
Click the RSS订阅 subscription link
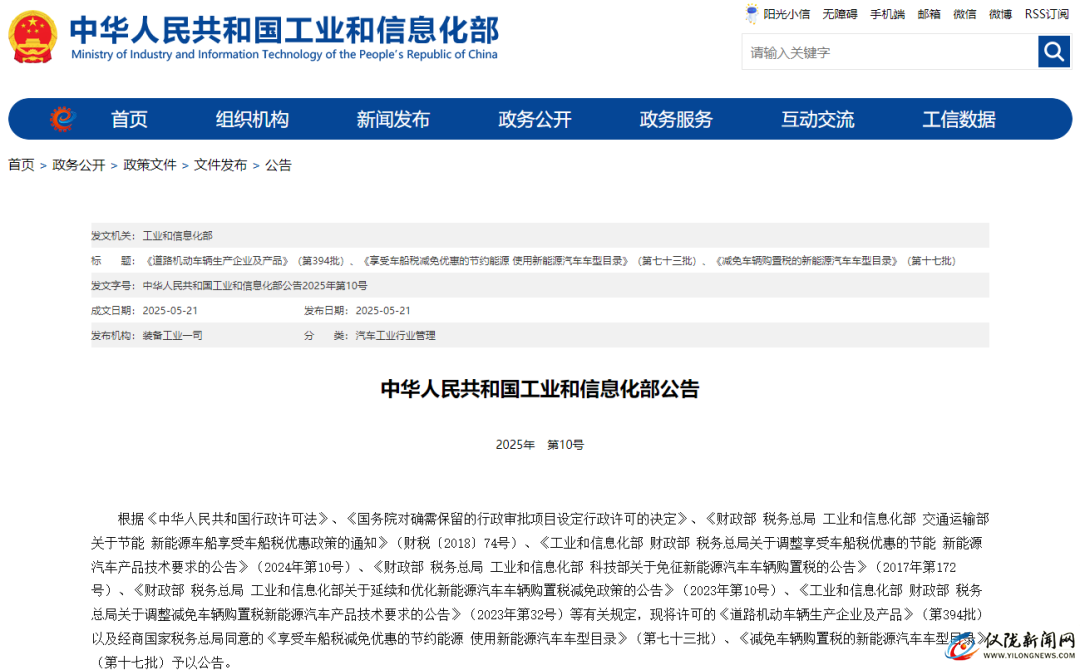[x=1047, y=14]
